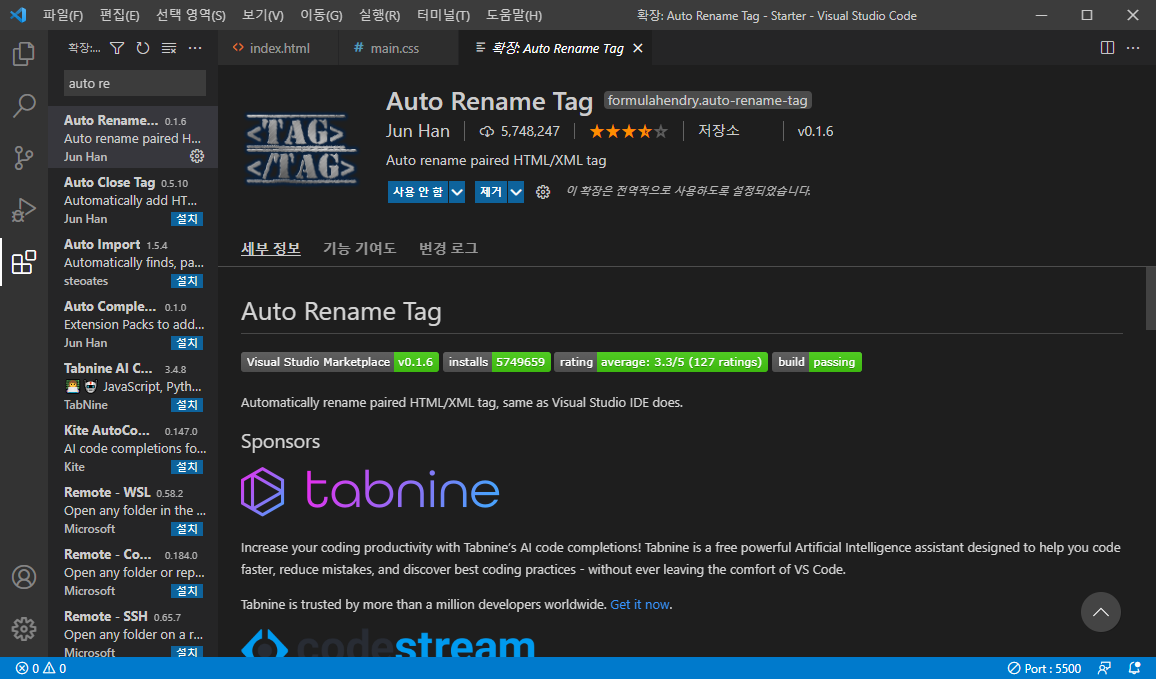
Task: Click the 사용 안 함 disable button
Action: point(418,192)
